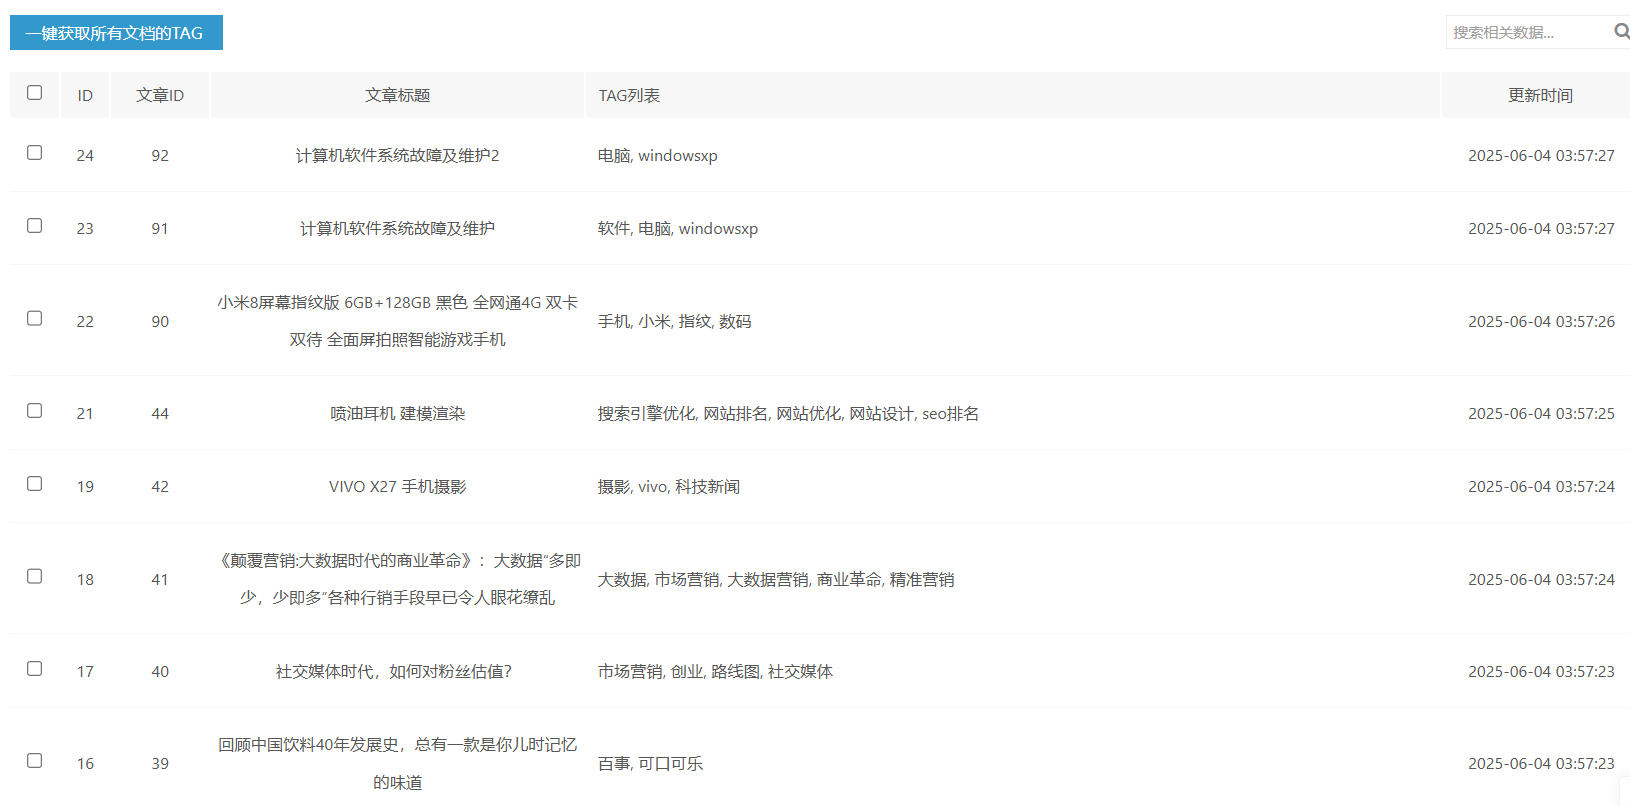
Task: Click title starting 小米8屏幕指纹版
Action: tap(397, 321)
